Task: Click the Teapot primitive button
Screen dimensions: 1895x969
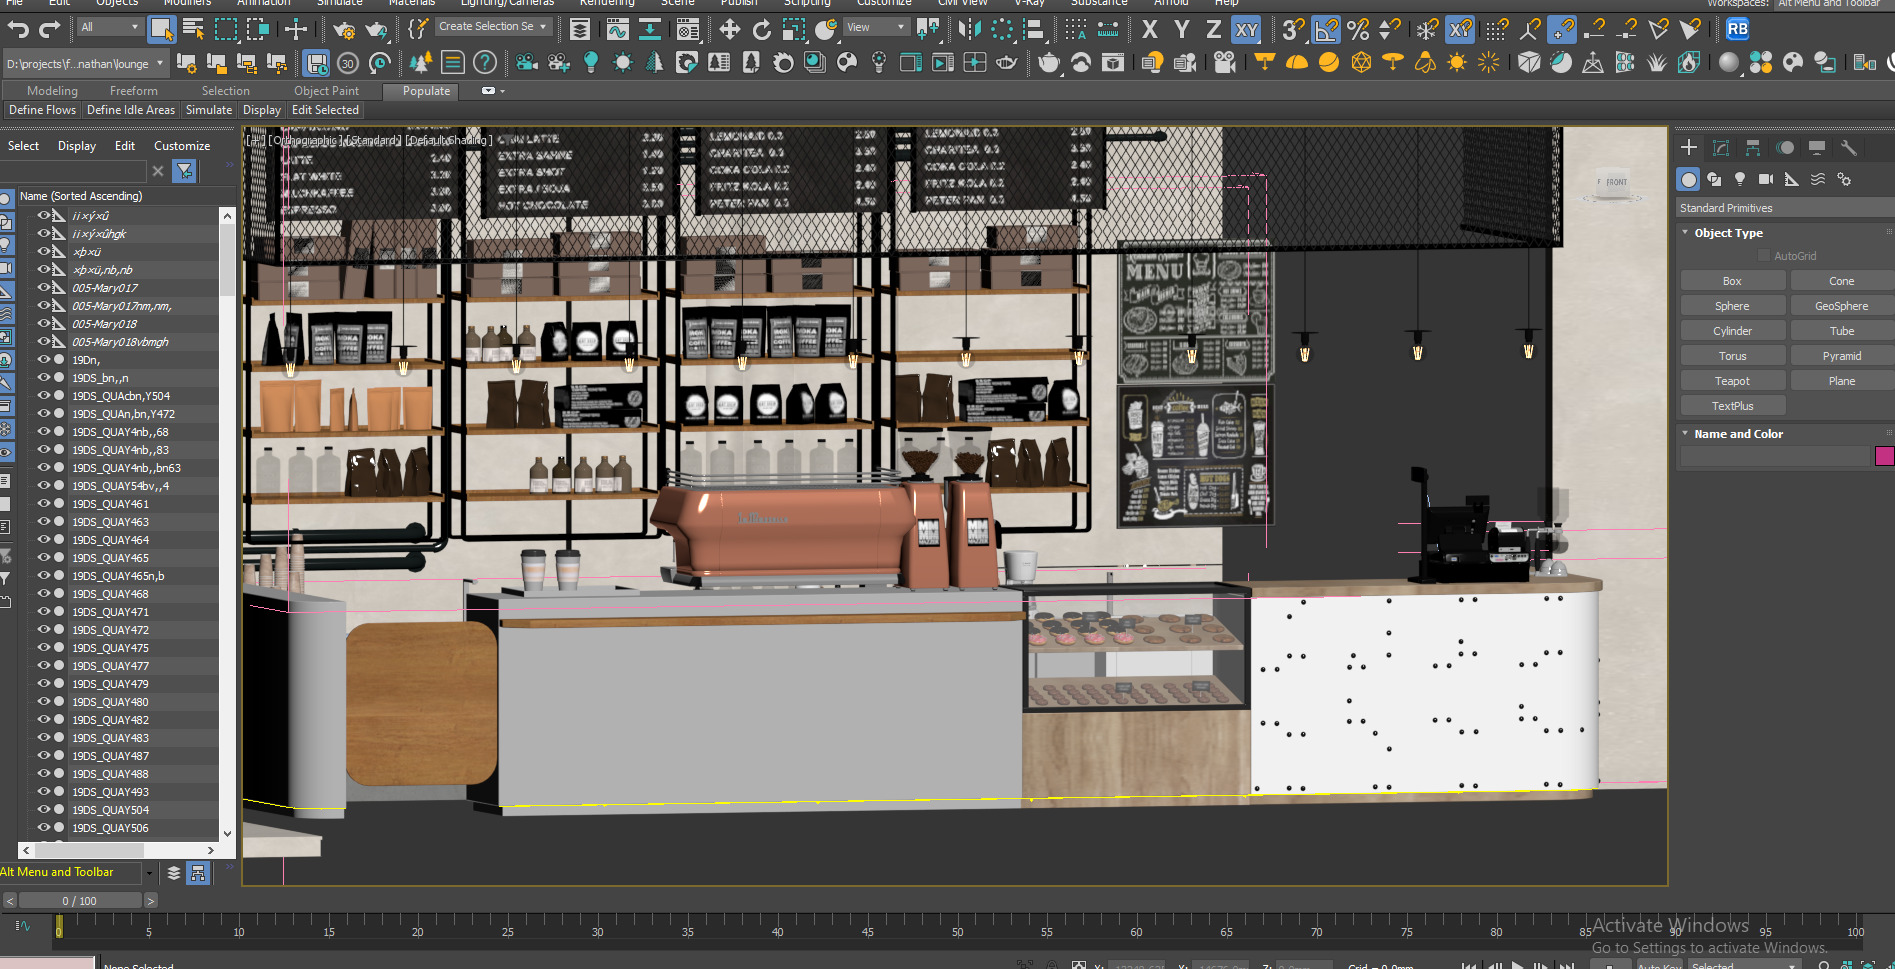Action: coord(1732,381)
